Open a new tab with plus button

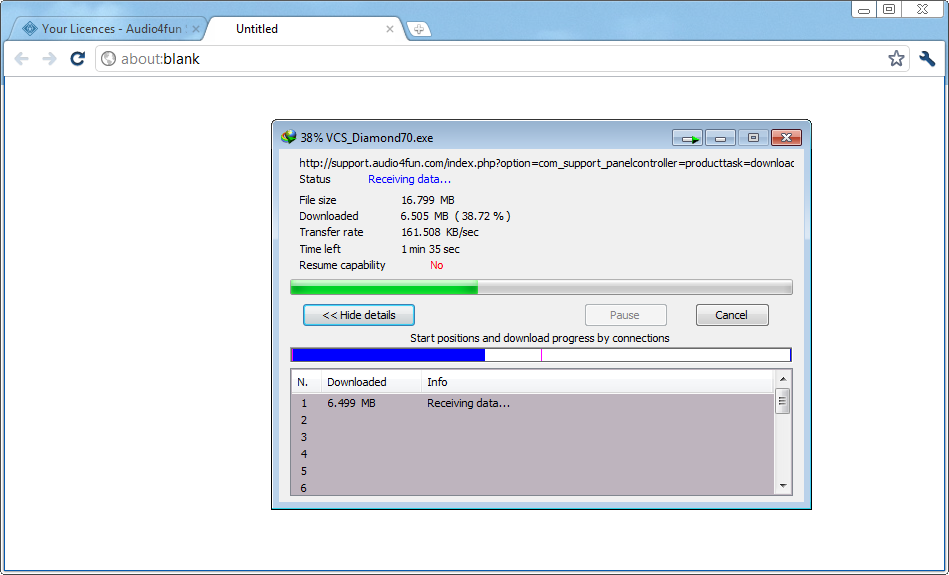pyautogui.click(x=419, y=29)
